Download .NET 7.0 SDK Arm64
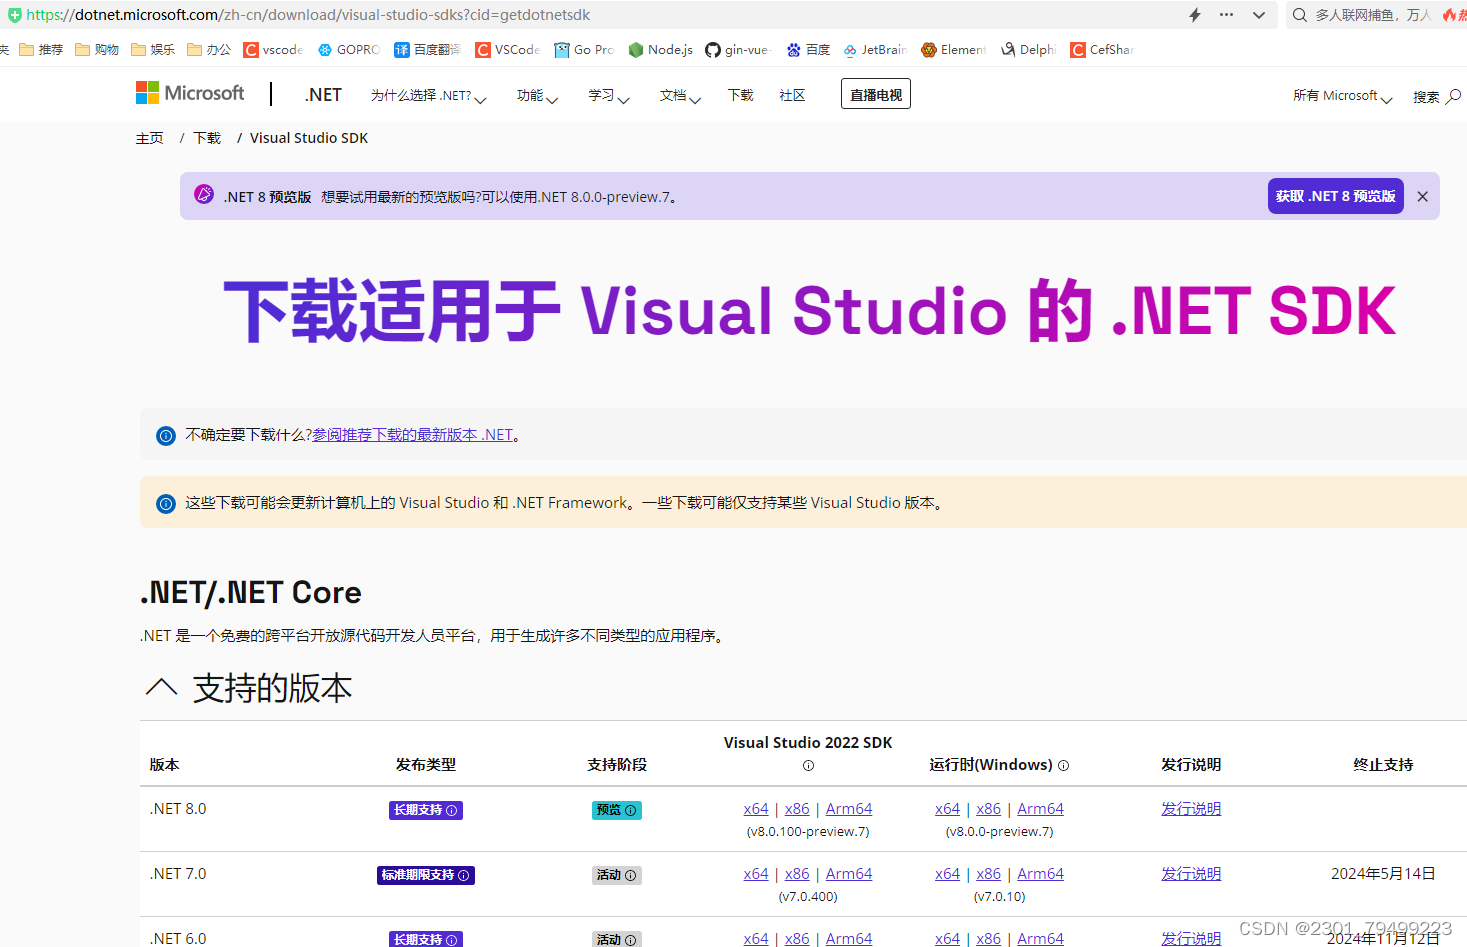 [x=849, y=874]
